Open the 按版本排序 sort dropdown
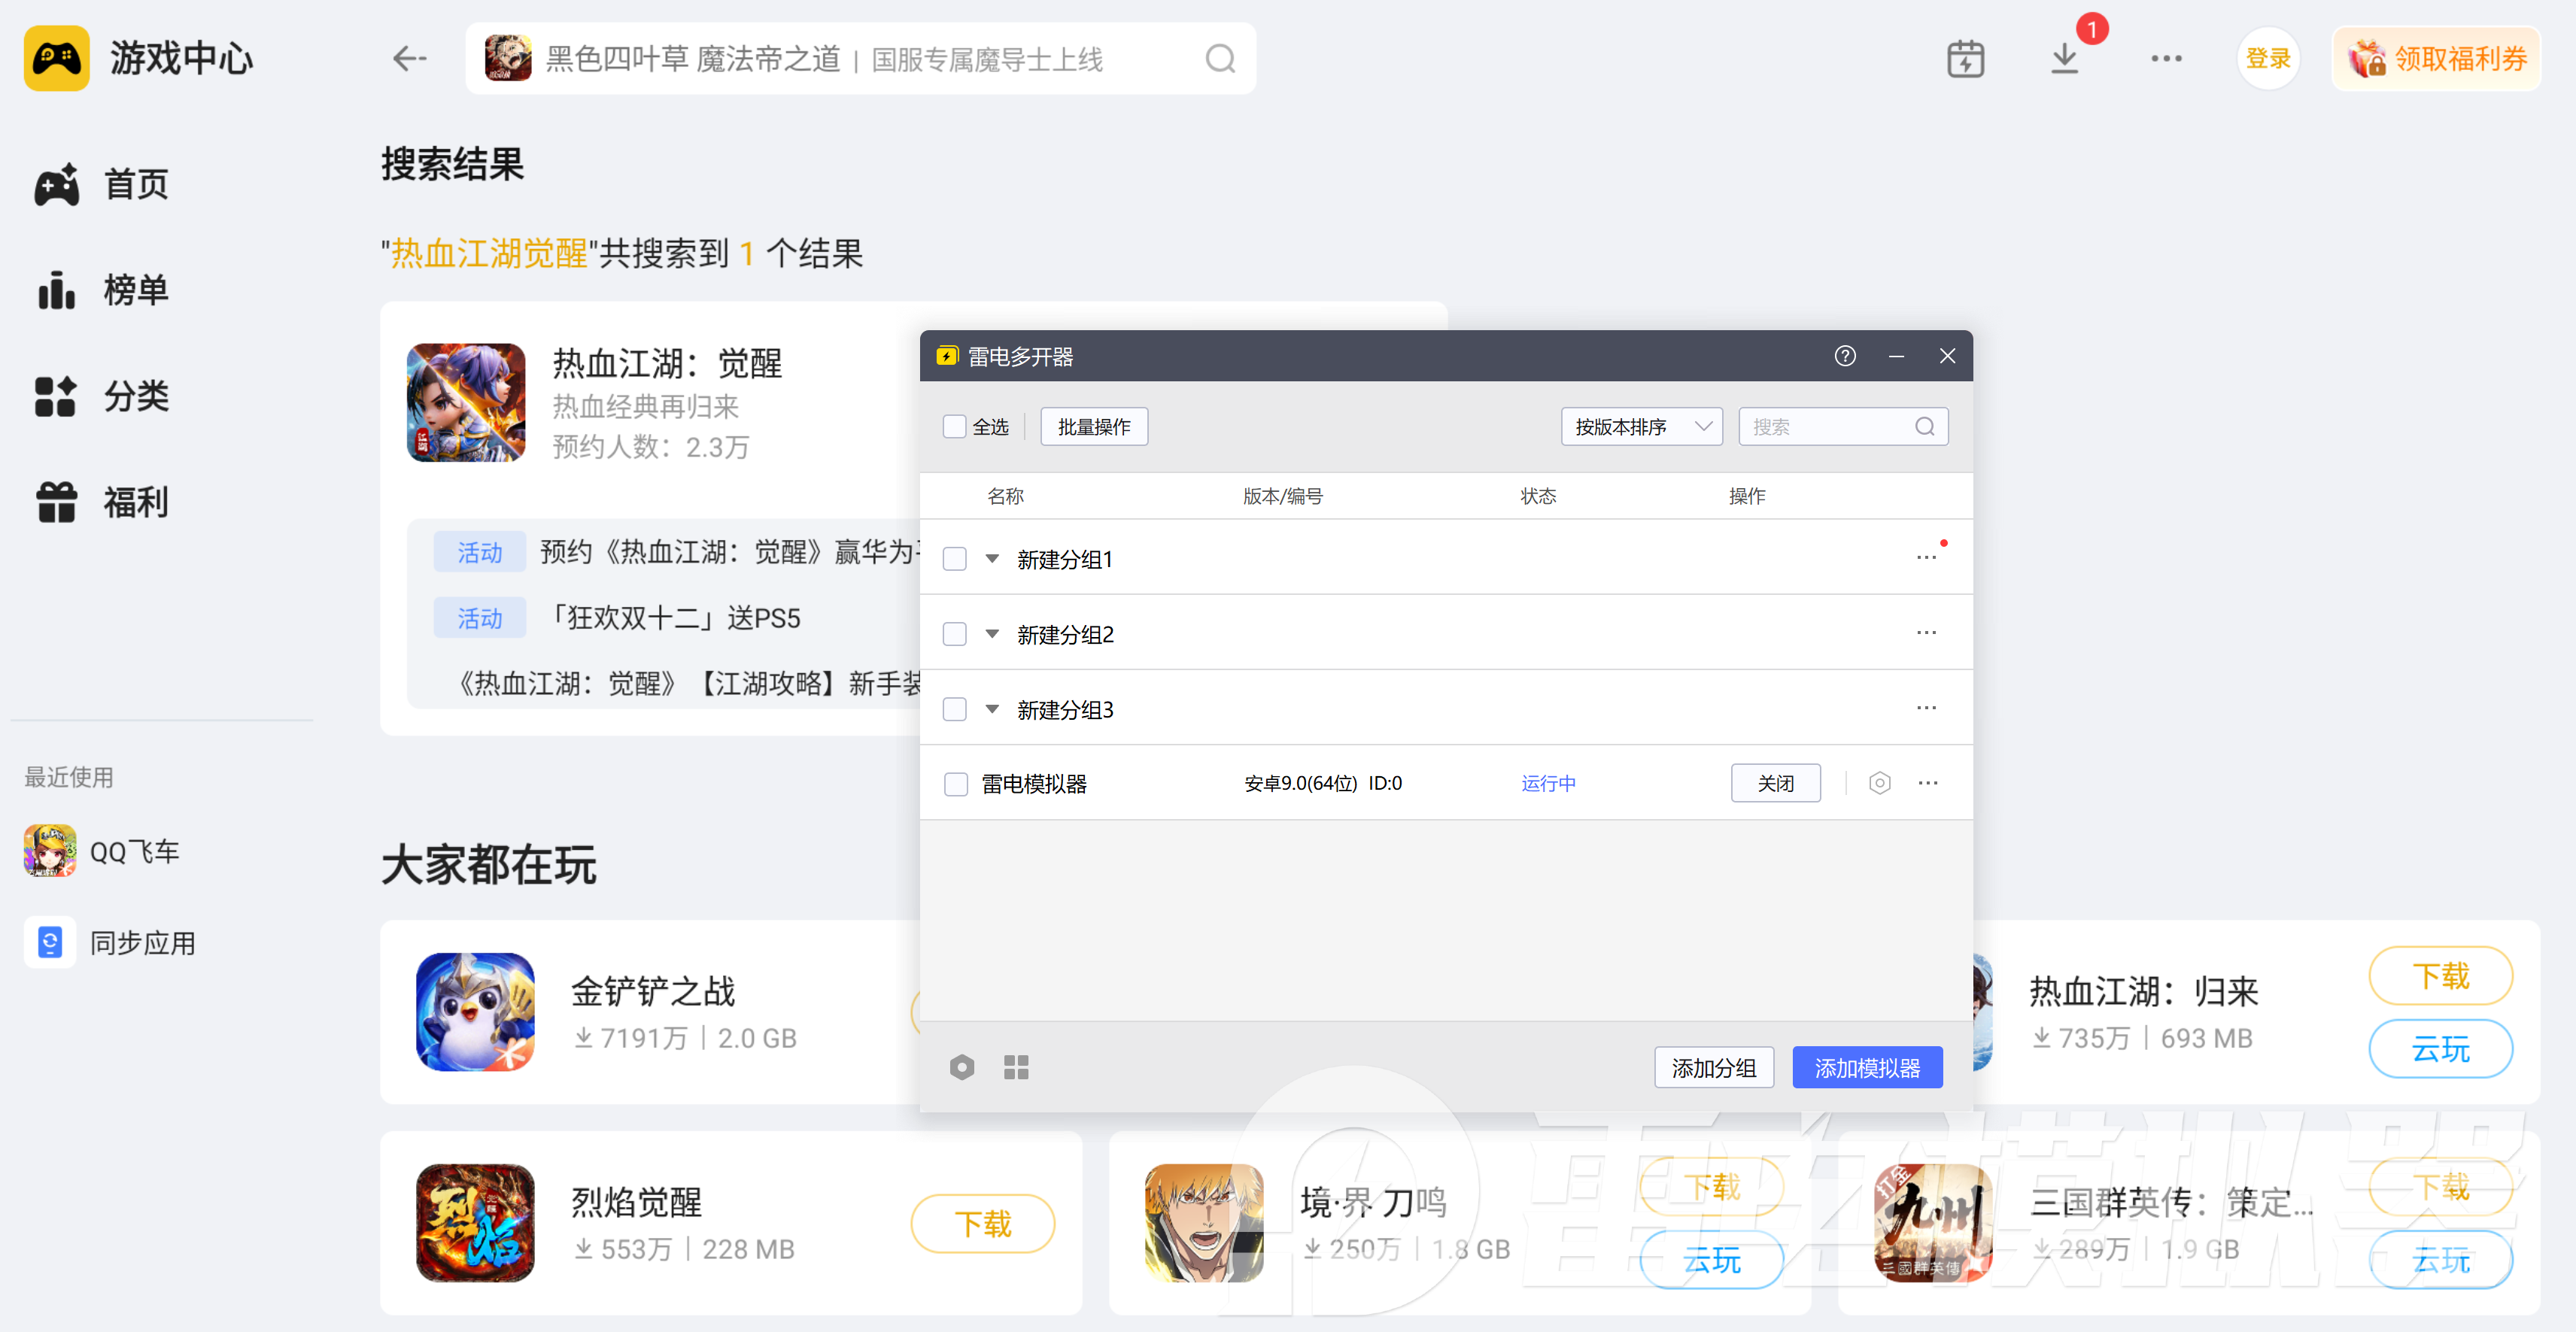This screenshot has height=1332, width=2576. pos(1641,427)
